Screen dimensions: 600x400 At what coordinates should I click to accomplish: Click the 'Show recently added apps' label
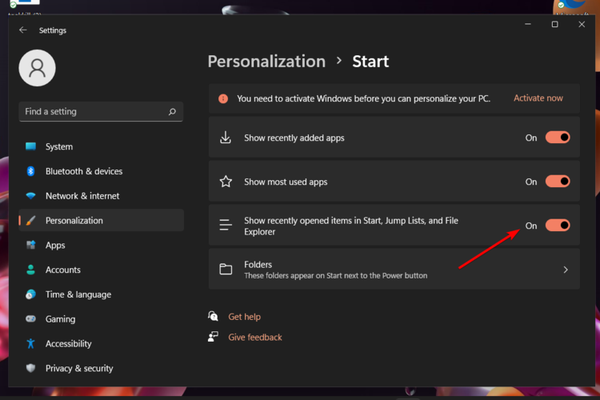click(294, 138)
